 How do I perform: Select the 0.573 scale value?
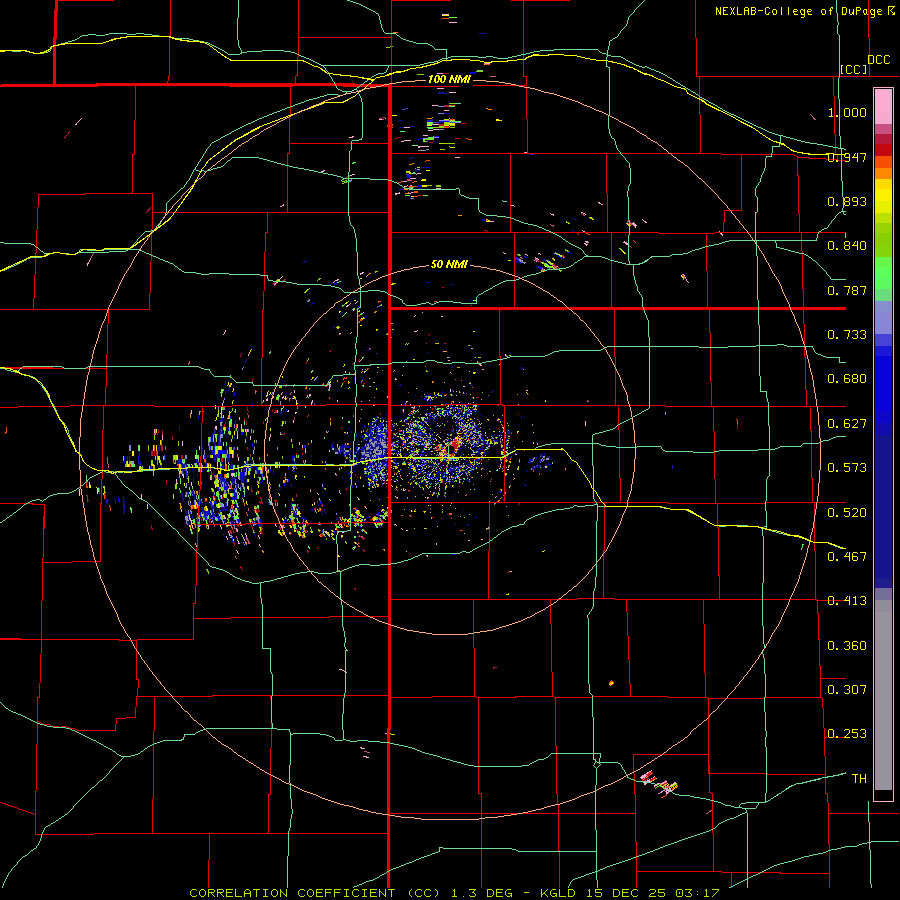tap(847, 468)
